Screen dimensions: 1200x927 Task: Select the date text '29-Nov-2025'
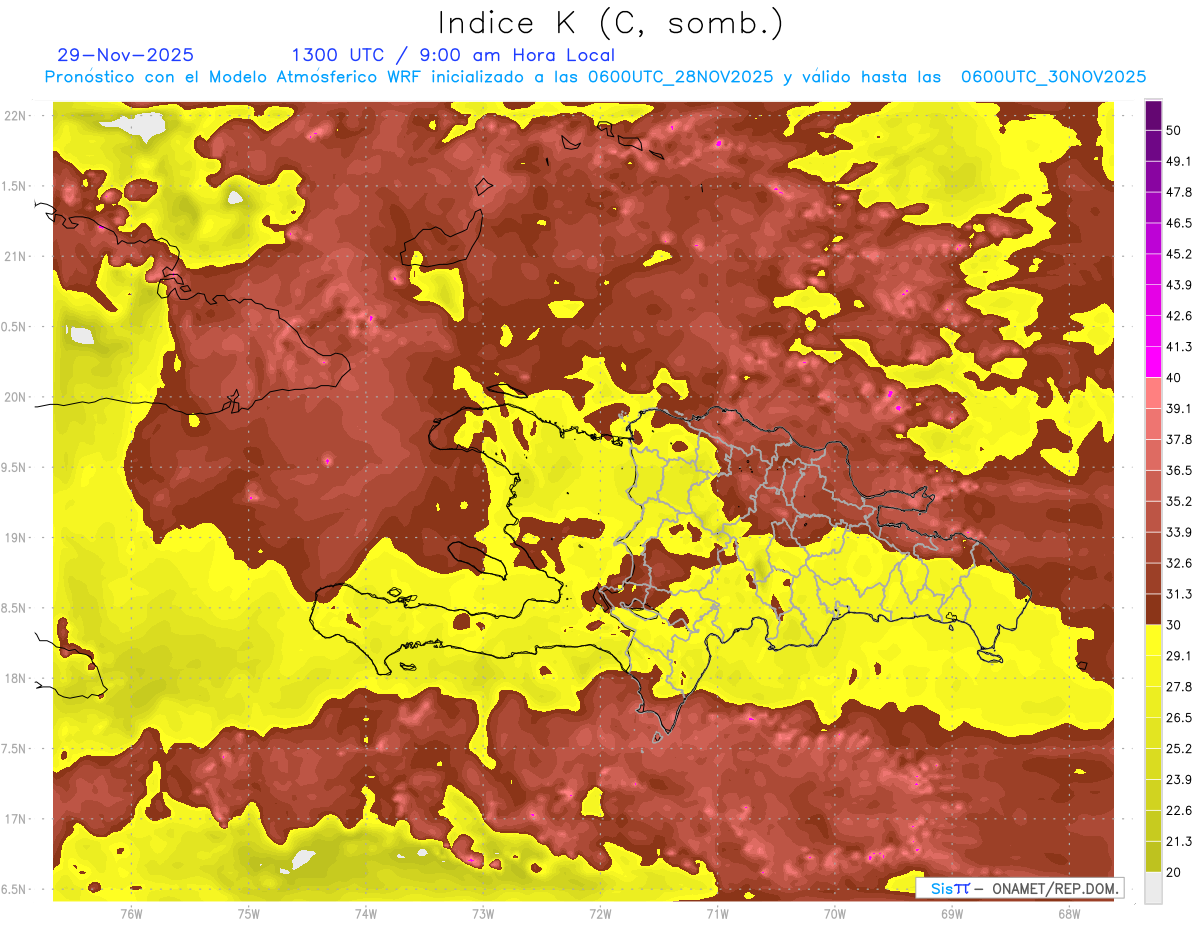coord(126,55)
